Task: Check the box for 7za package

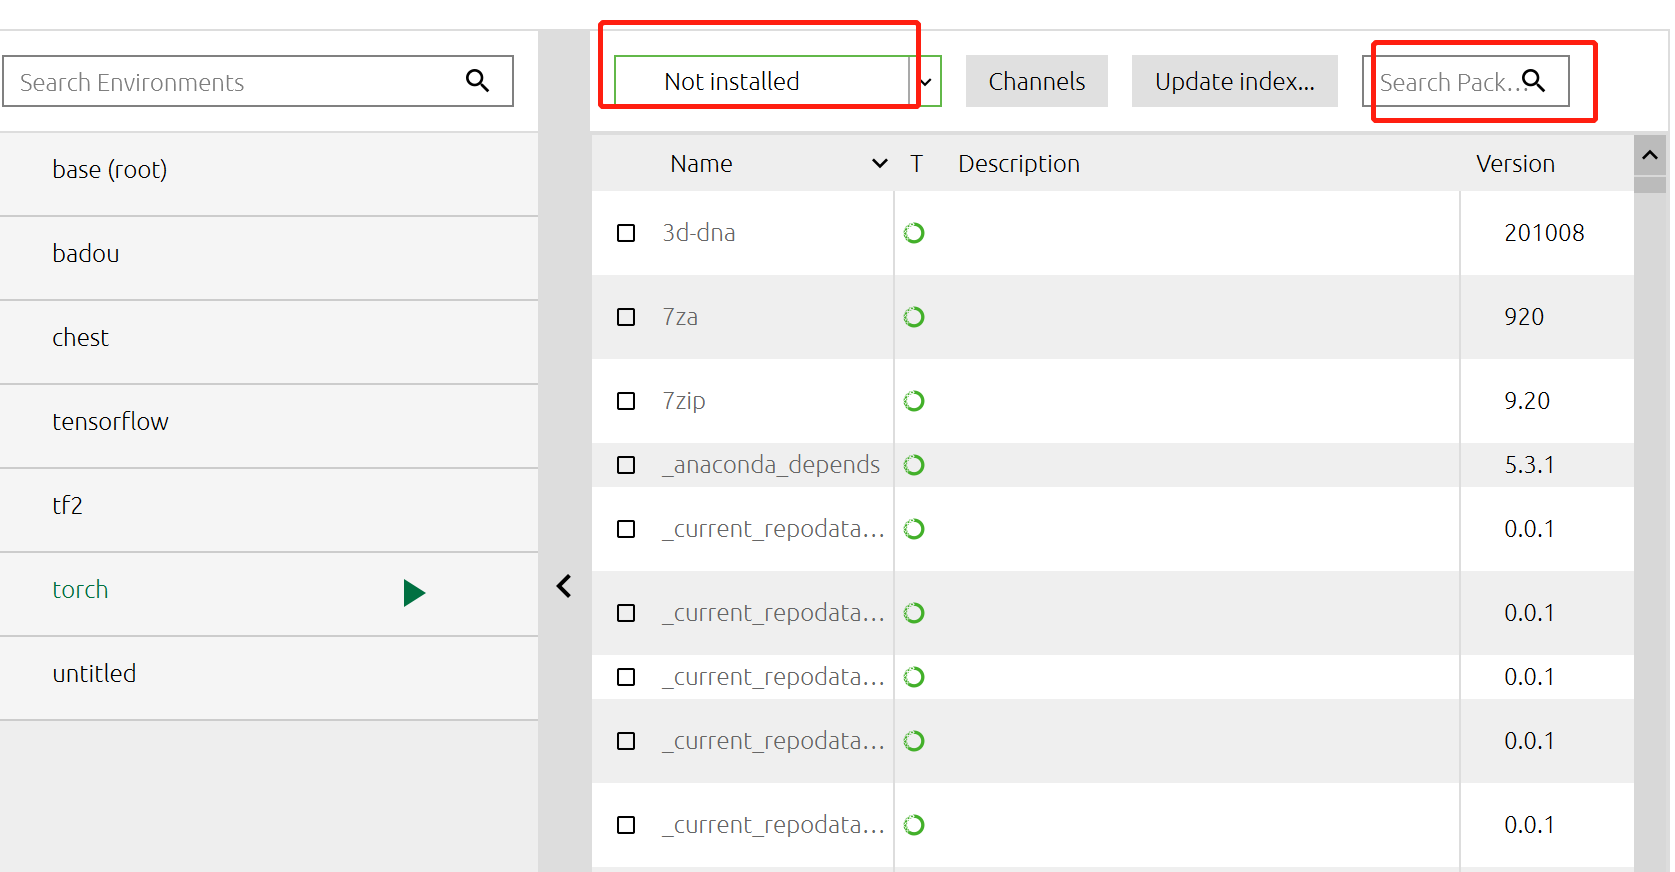Action: click(x=626, y=317)
